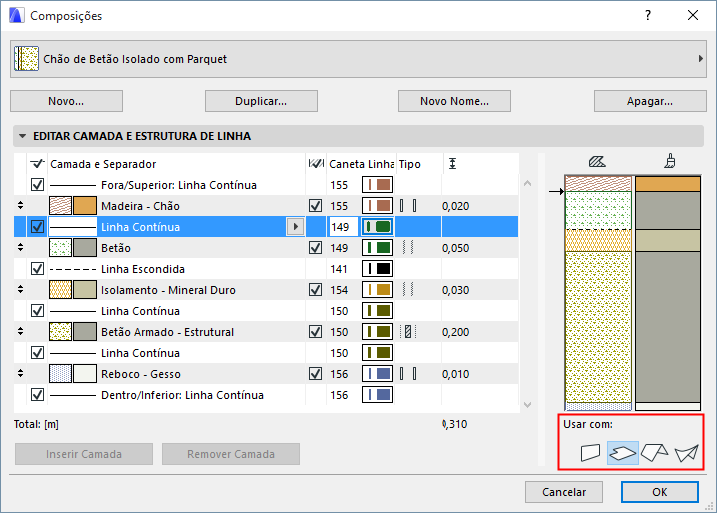Click the Apagar... button
This screenshot has height=513, width=717.
(650, 101)
